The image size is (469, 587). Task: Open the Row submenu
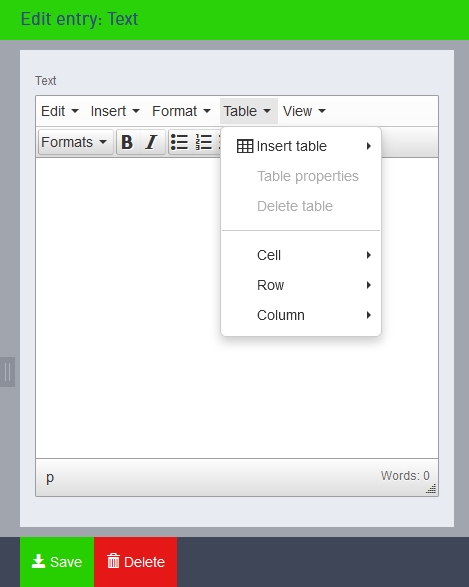(x=301, y=285)
